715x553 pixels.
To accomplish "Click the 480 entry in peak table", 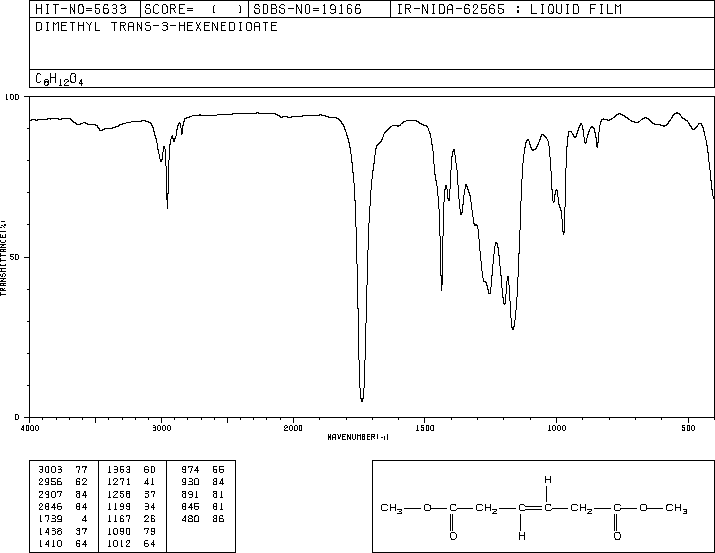I will click(x=190, y=519).
